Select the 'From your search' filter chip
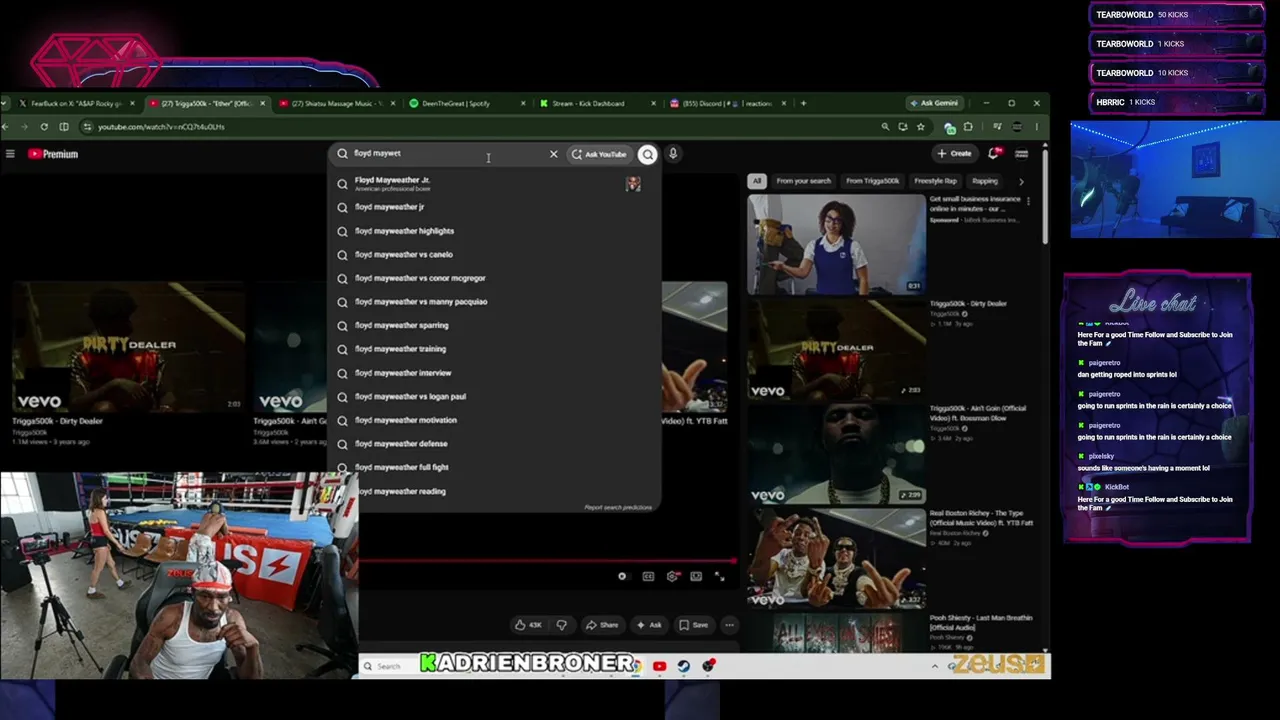Image resolution: width=1280 pixels, height=720 pixels. tap(804, 181)
